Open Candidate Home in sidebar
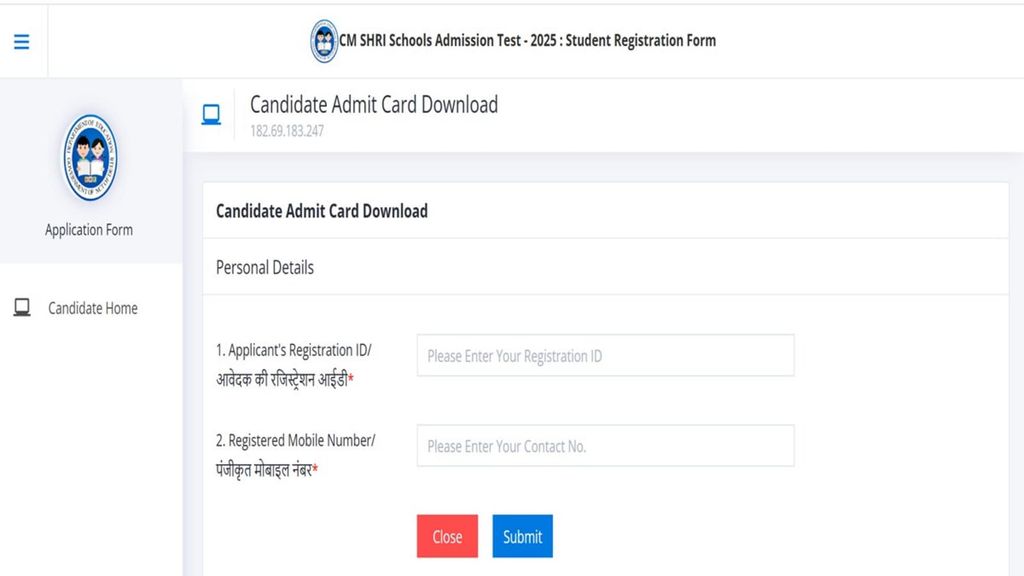This screenshot has height=576, width=1024. [x=93, y=308]
